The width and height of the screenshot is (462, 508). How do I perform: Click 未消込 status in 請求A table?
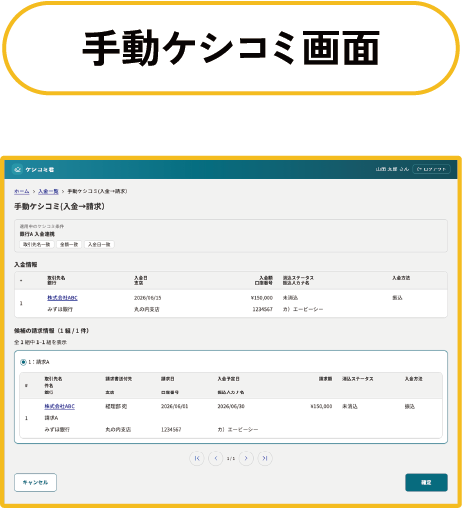[x=350, y=406]
